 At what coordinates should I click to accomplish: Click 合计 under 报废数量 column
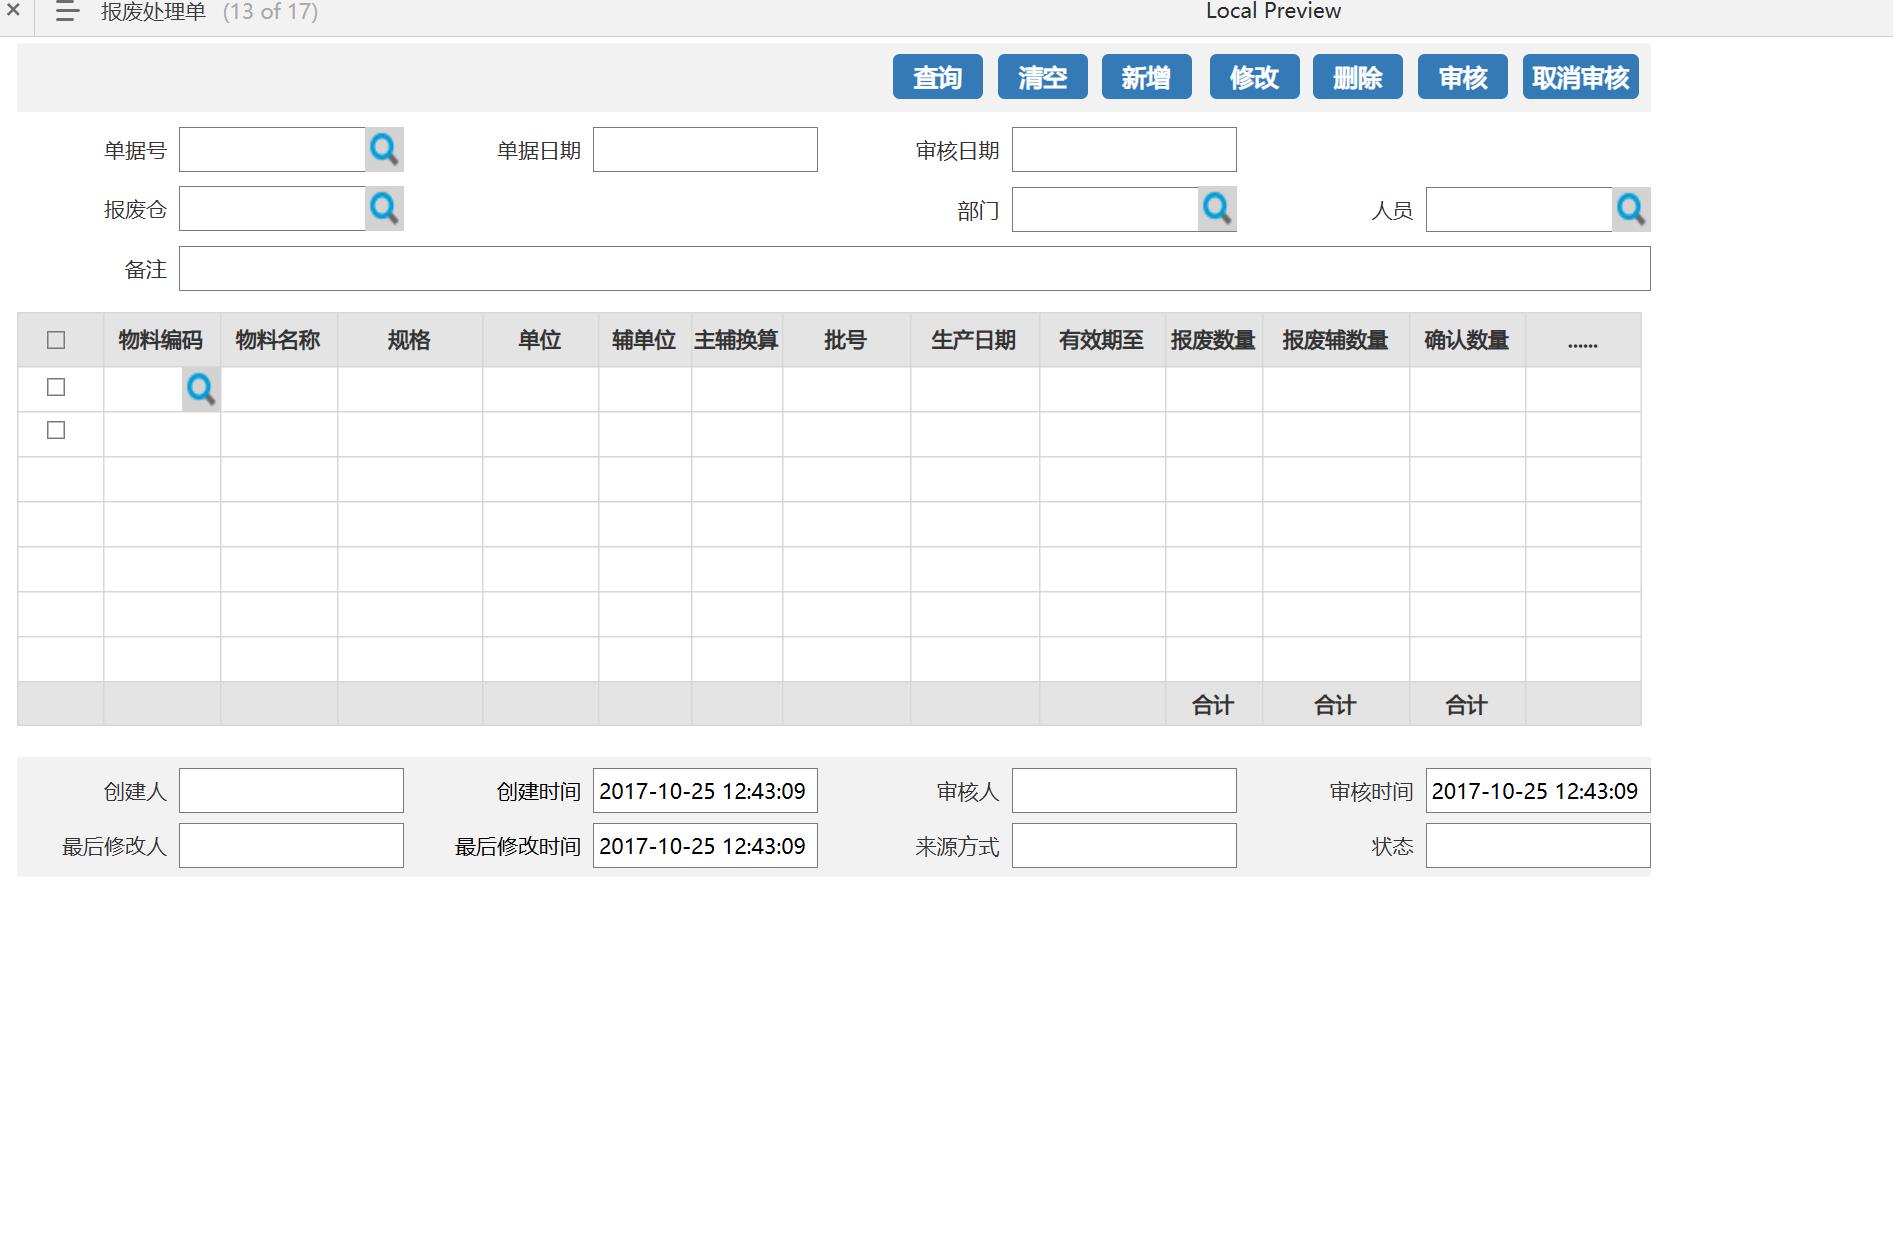1214,705
